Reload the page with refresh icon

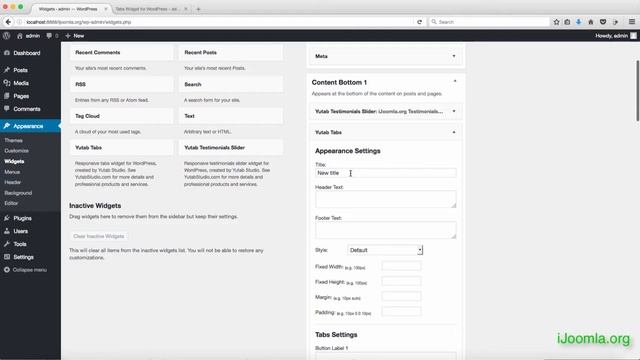point(419,22)
